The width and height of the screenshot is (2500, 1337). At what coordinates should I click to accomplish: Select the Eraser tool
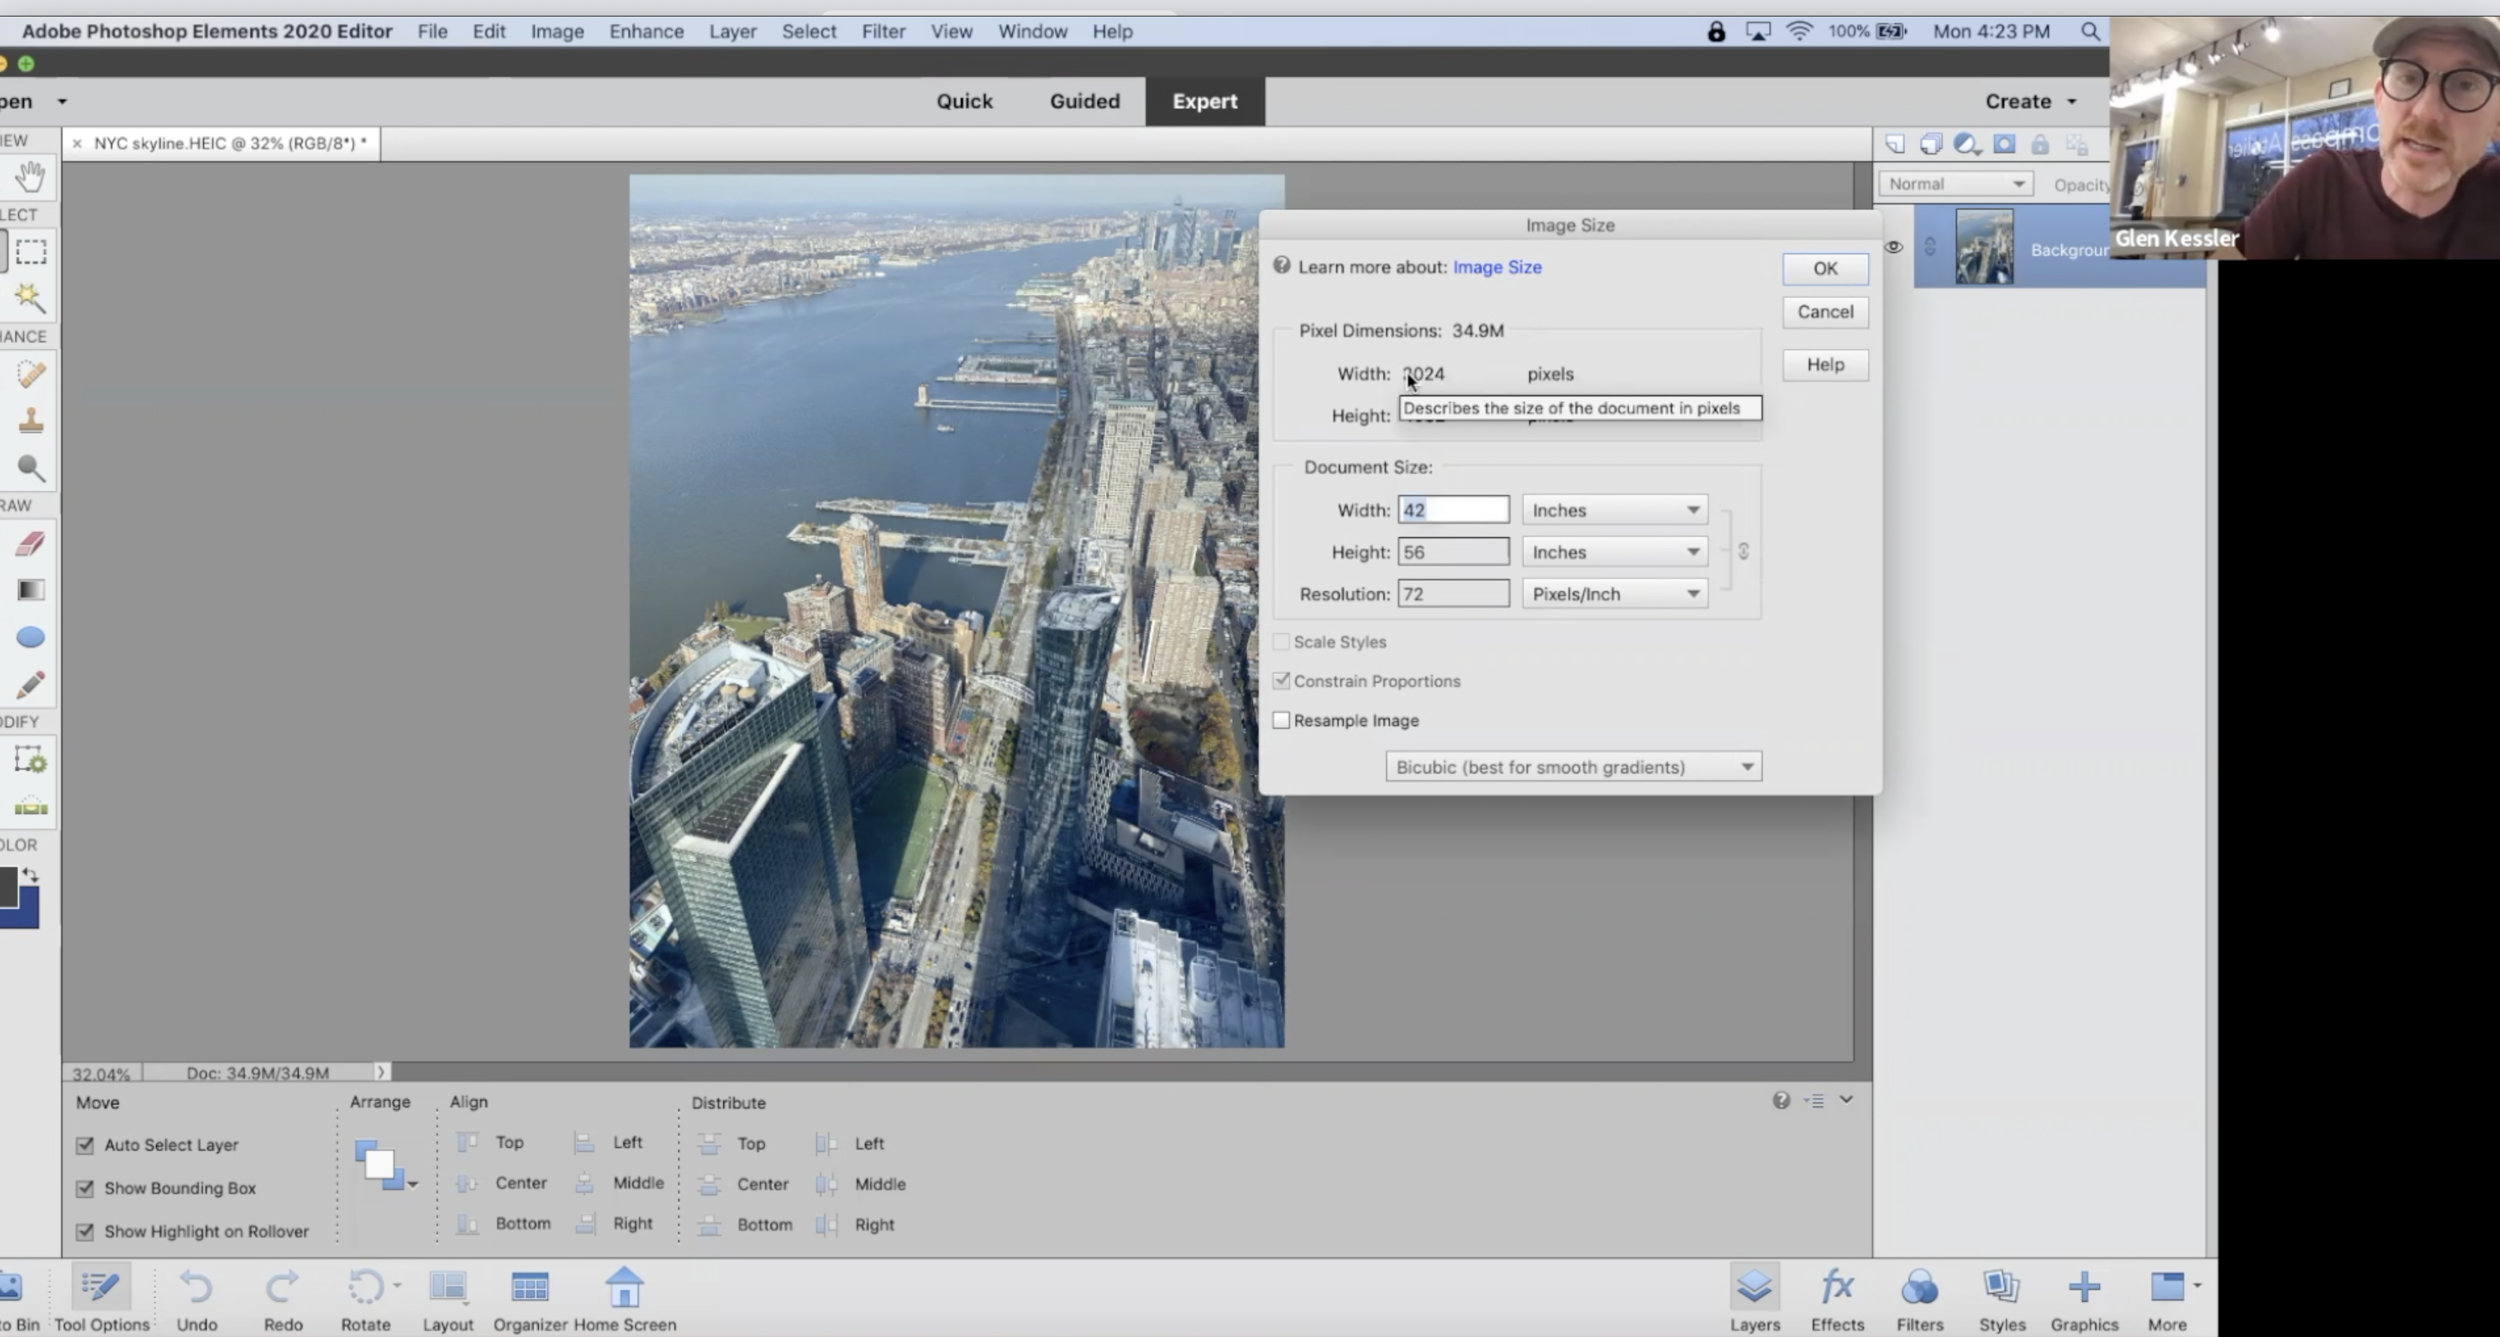click(30, 543)
